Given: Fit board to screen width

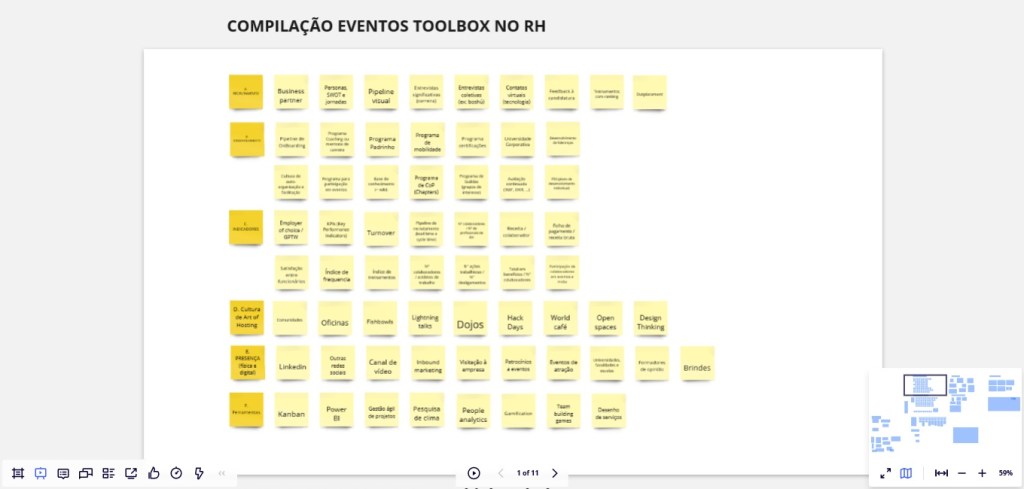Looking at the screenshot, I should pyautogui.click(x=941, y=473).
